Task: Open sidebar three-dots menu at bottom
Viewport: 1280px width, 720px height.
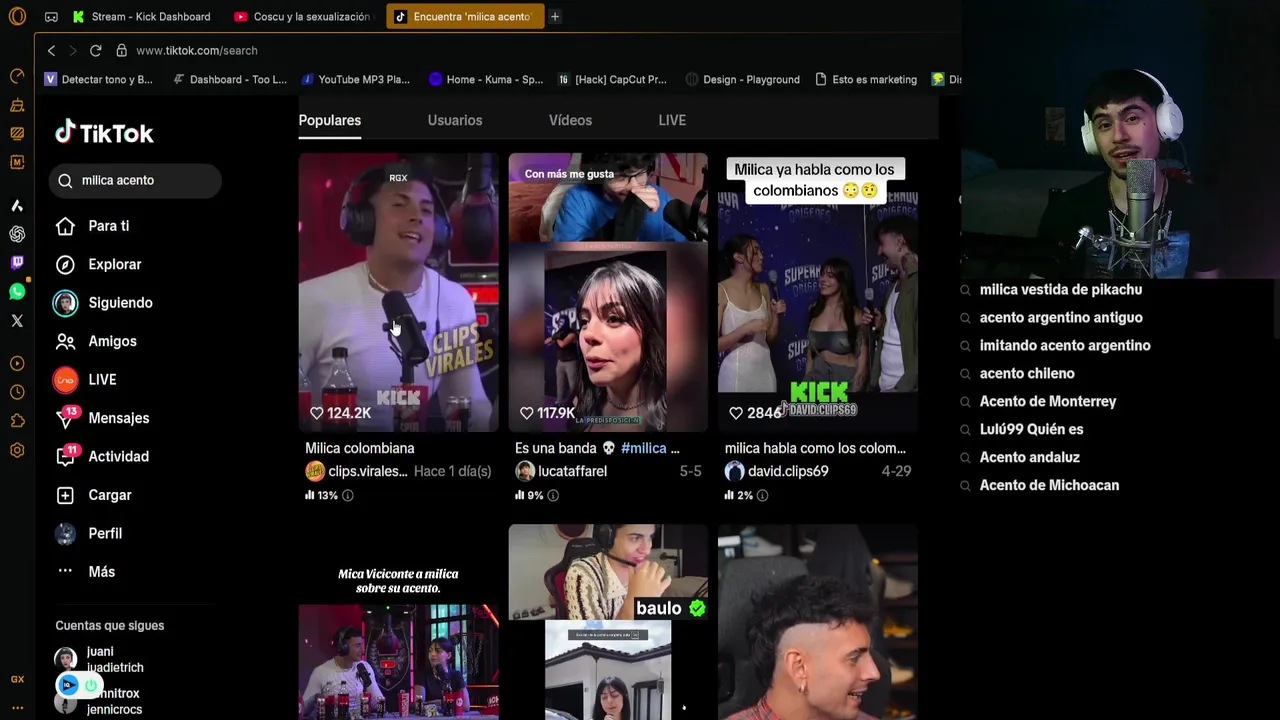Action: click(x=17, y=707)
